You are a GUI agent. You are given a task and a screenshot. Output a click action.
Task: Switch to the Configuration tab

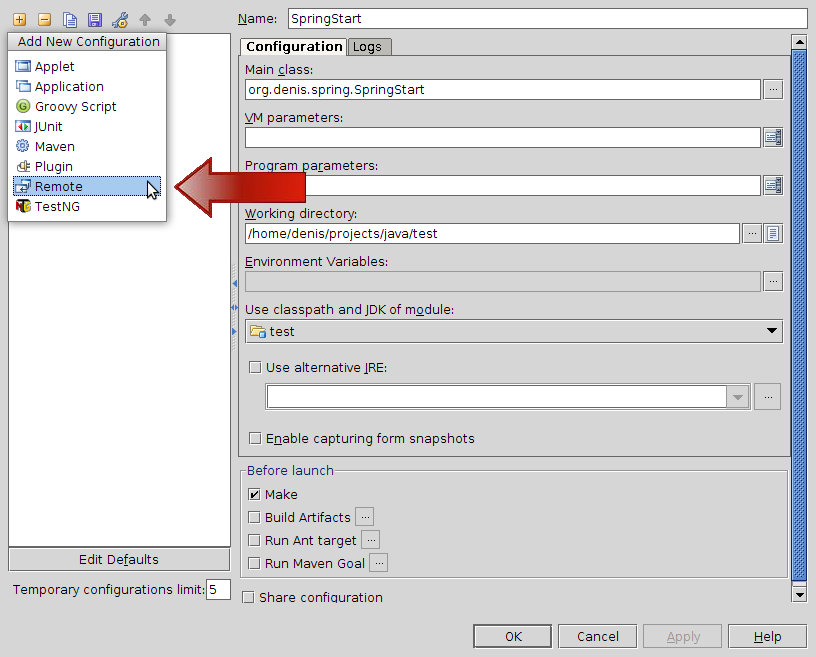click(294, 47)
